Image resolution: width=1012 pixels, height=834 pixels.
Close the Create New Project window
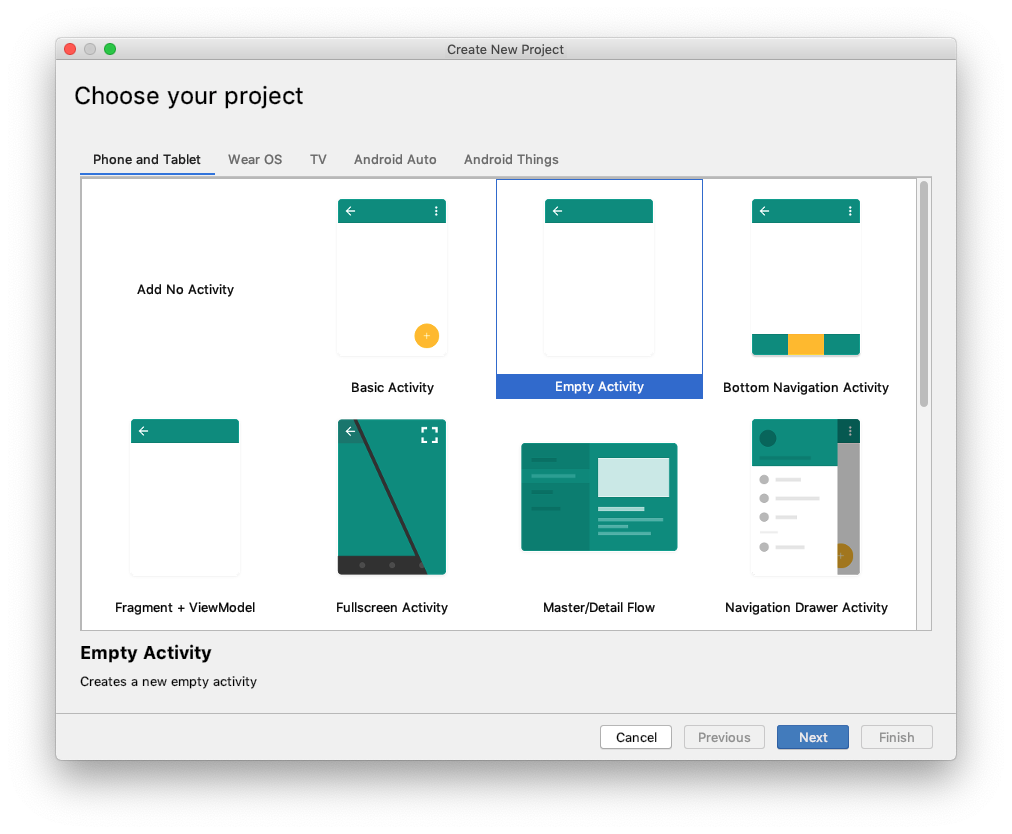(70, 49)
